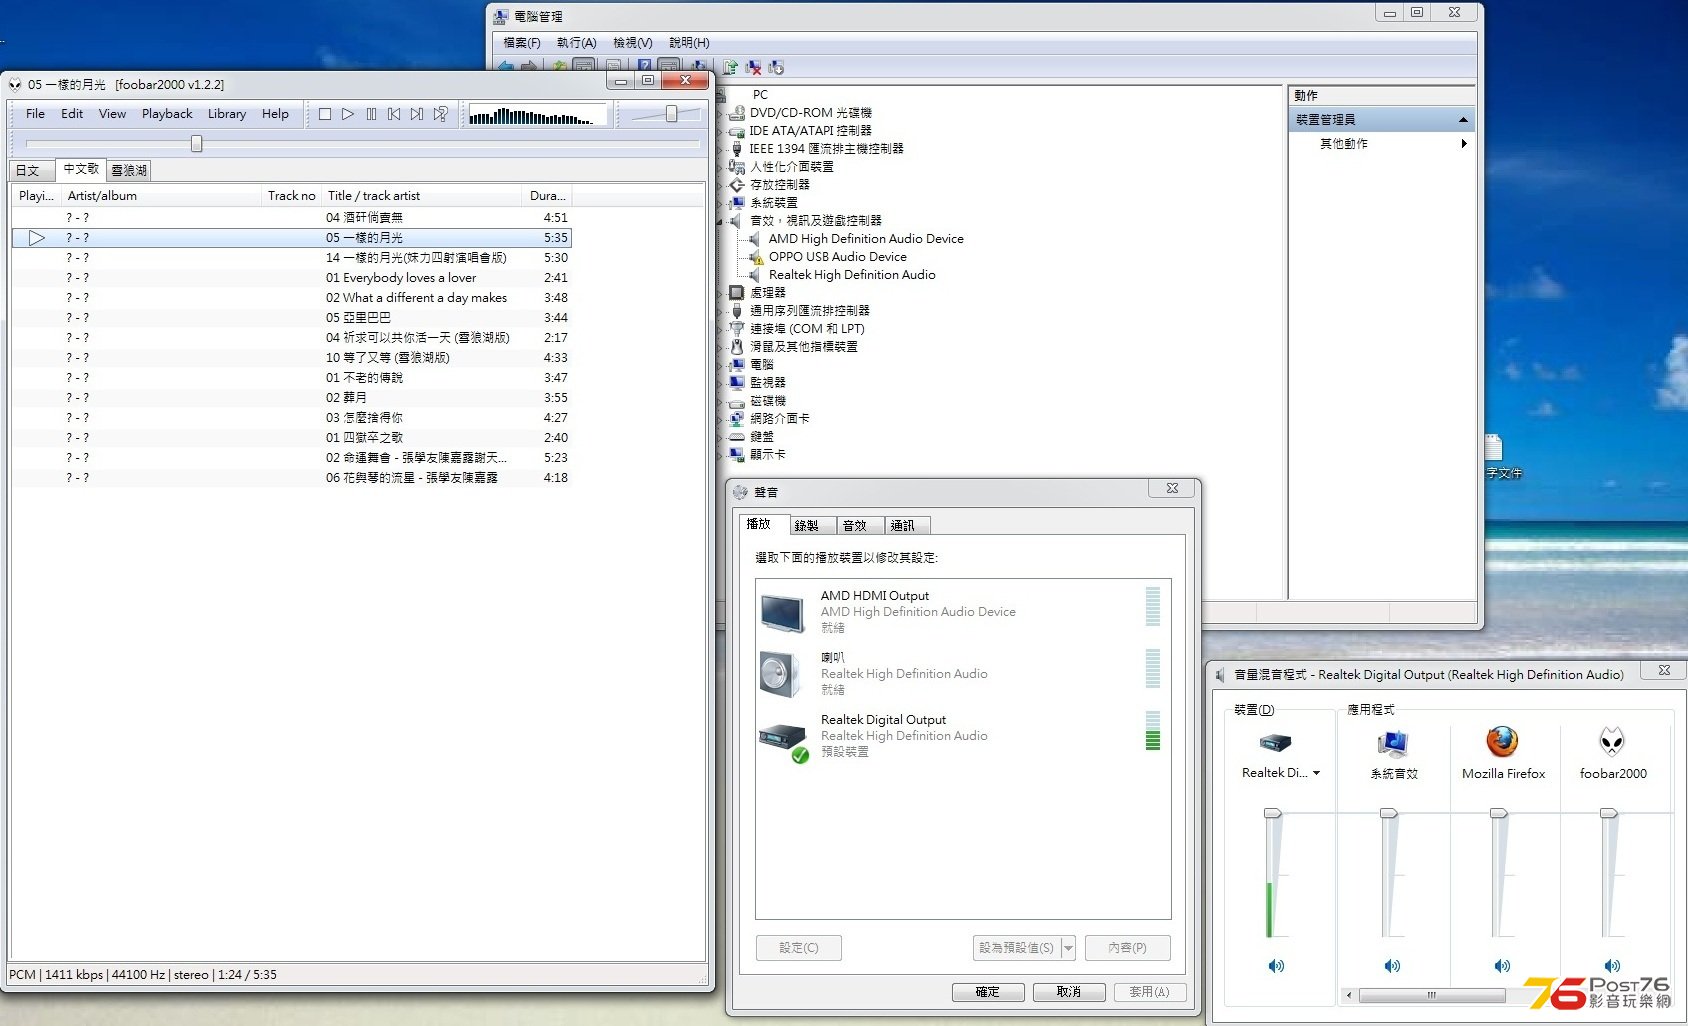Pause the current track in foobar2000
Image resolution: width=1688 pixels, height=1026 pixels.
pyautogui.click(x=371, y=114)
